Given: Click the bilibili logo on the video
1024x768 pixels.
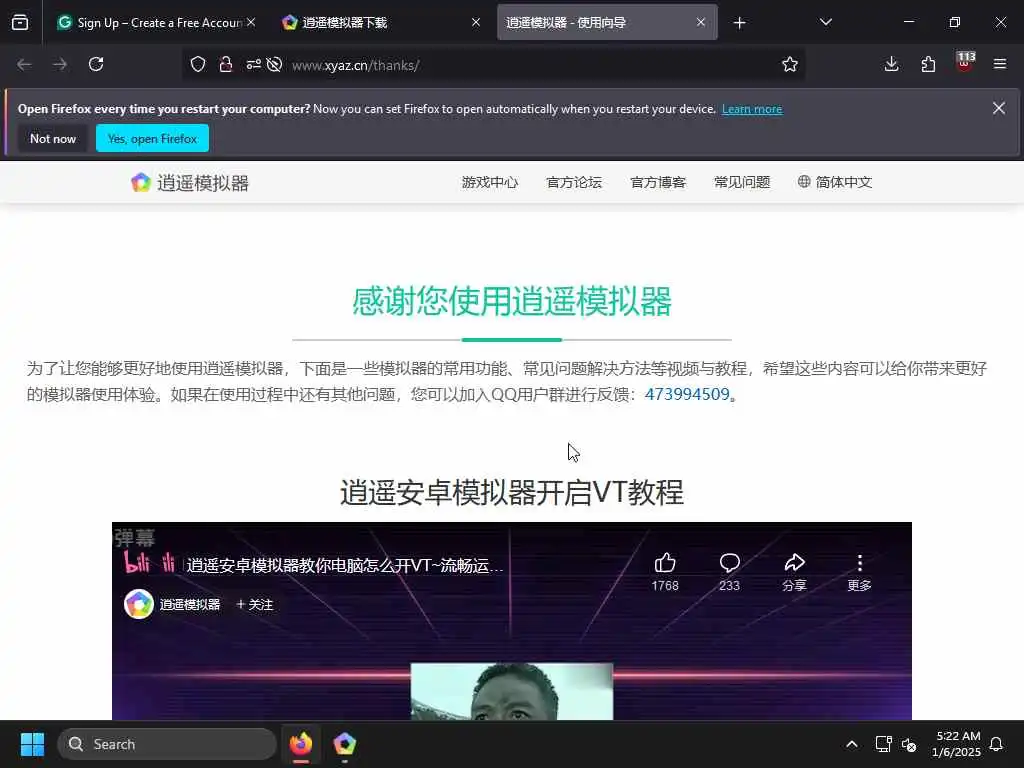Looking at the screenshot, I should [x=150, y=562].
